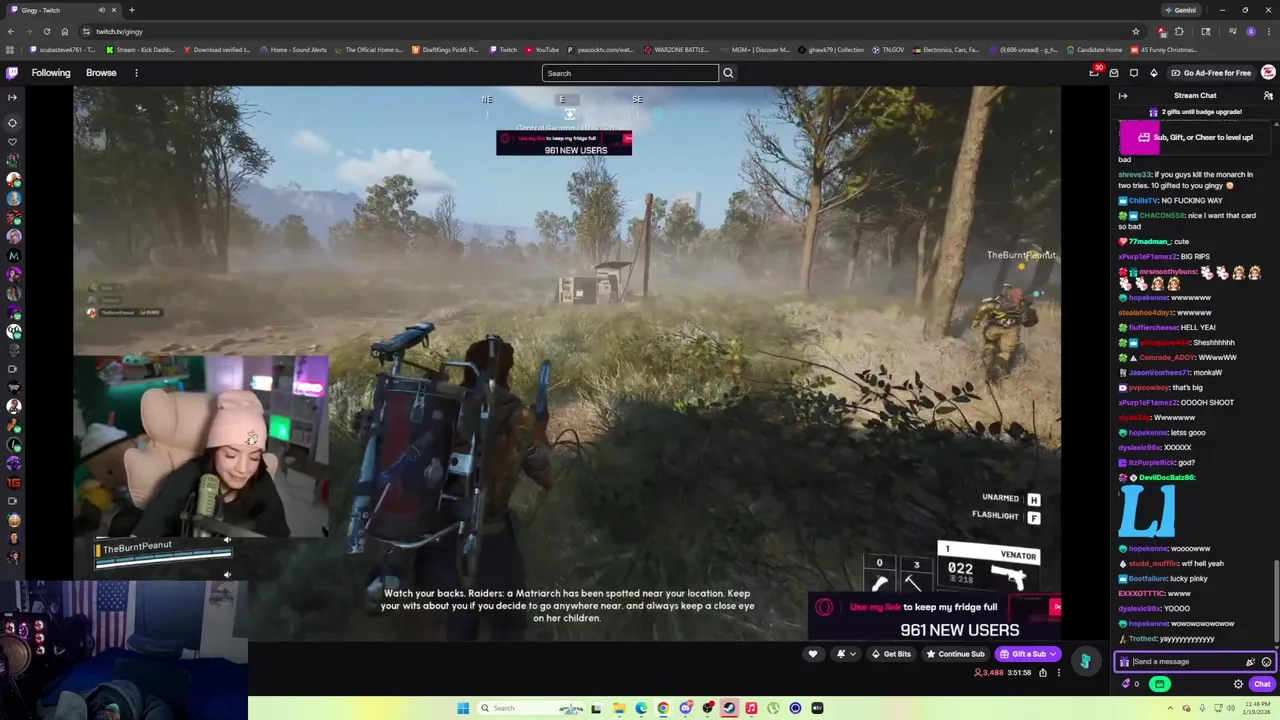Open the DraftKings Pick6 bookmark

(445, 50)
